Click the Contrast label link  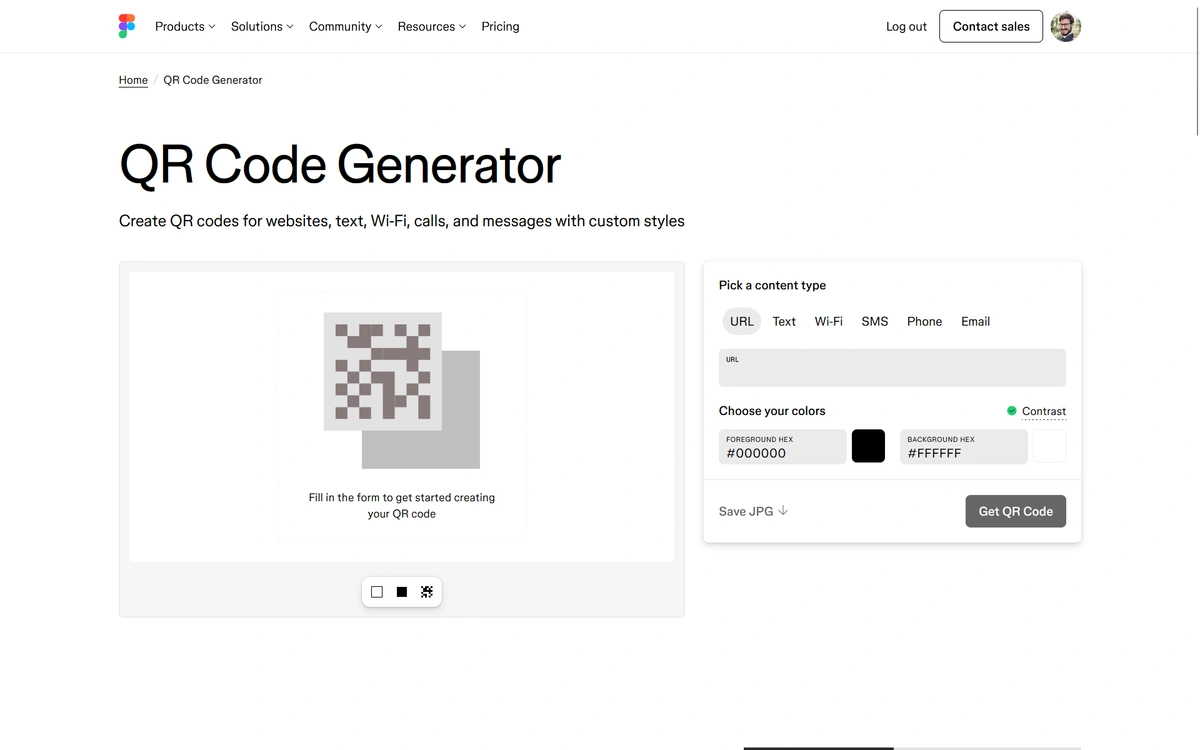click(1044, 411)
